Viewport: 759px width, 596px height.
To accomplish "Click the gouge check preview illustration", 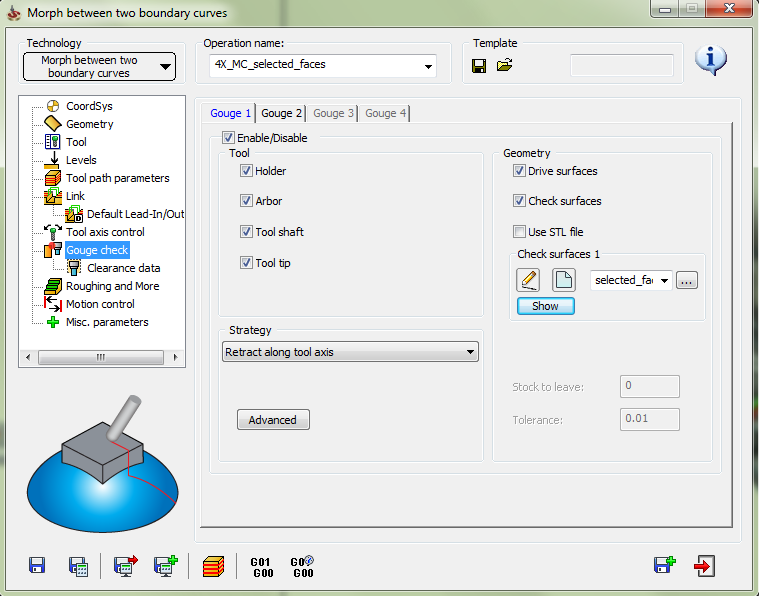I will 102,463.
